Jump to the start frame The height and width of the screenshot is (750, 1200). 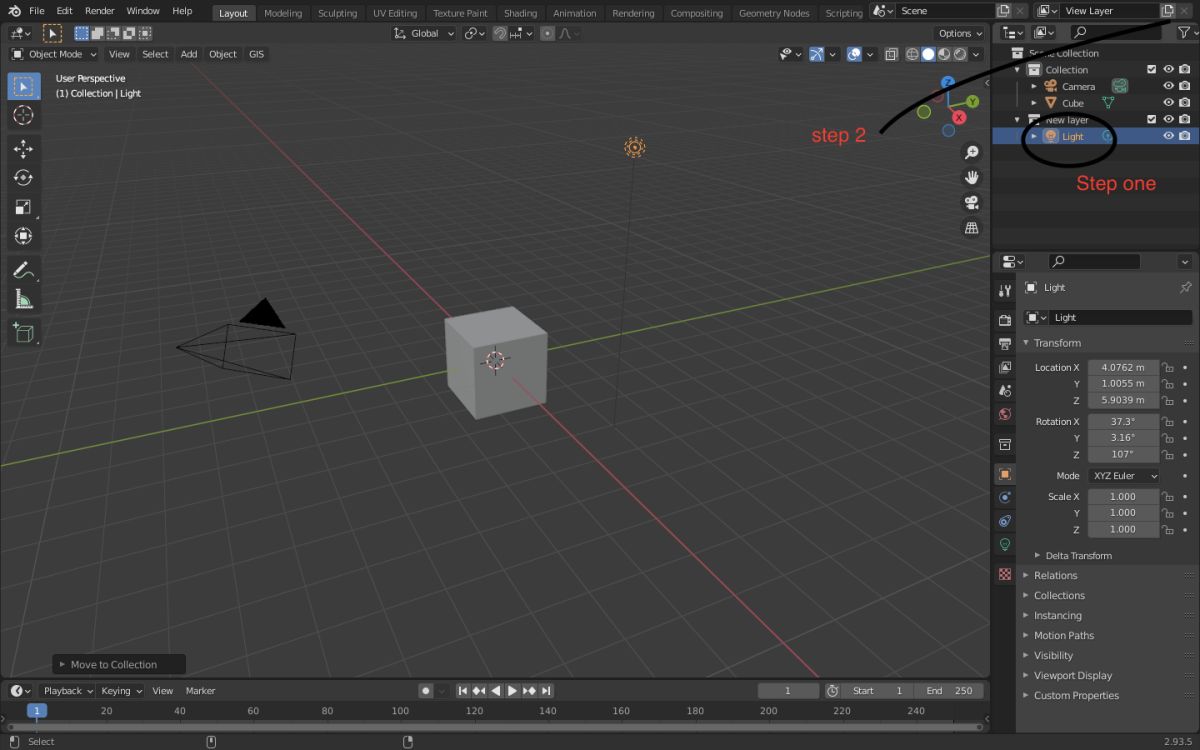tap(463, 691)
